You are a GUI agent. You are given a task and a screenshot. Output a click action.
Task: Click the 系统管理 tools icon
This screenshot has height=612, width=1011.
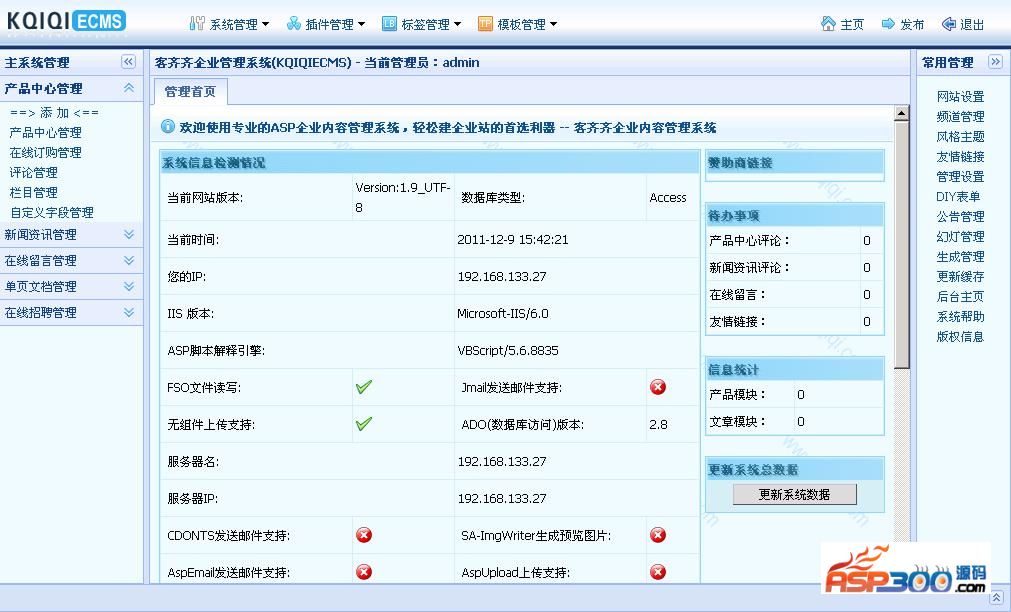pos(197,24)
